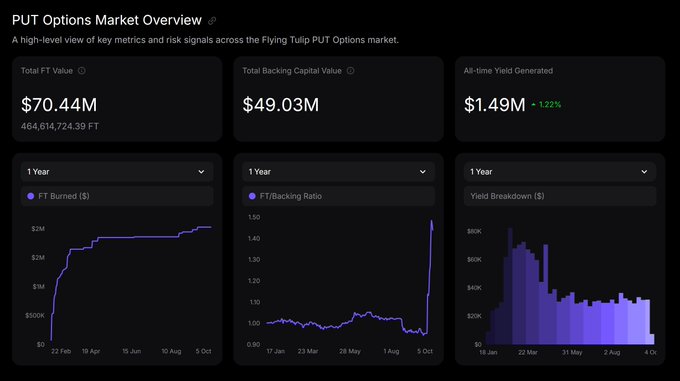Click the 23 Mar label in ratio chart
This screenshot has width=680, height=381.
pos(308,351)
